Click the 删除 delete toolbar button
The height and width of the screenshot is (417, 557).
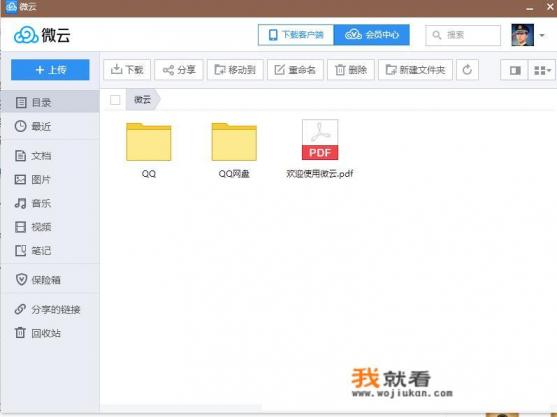click(x=351, y=70)
